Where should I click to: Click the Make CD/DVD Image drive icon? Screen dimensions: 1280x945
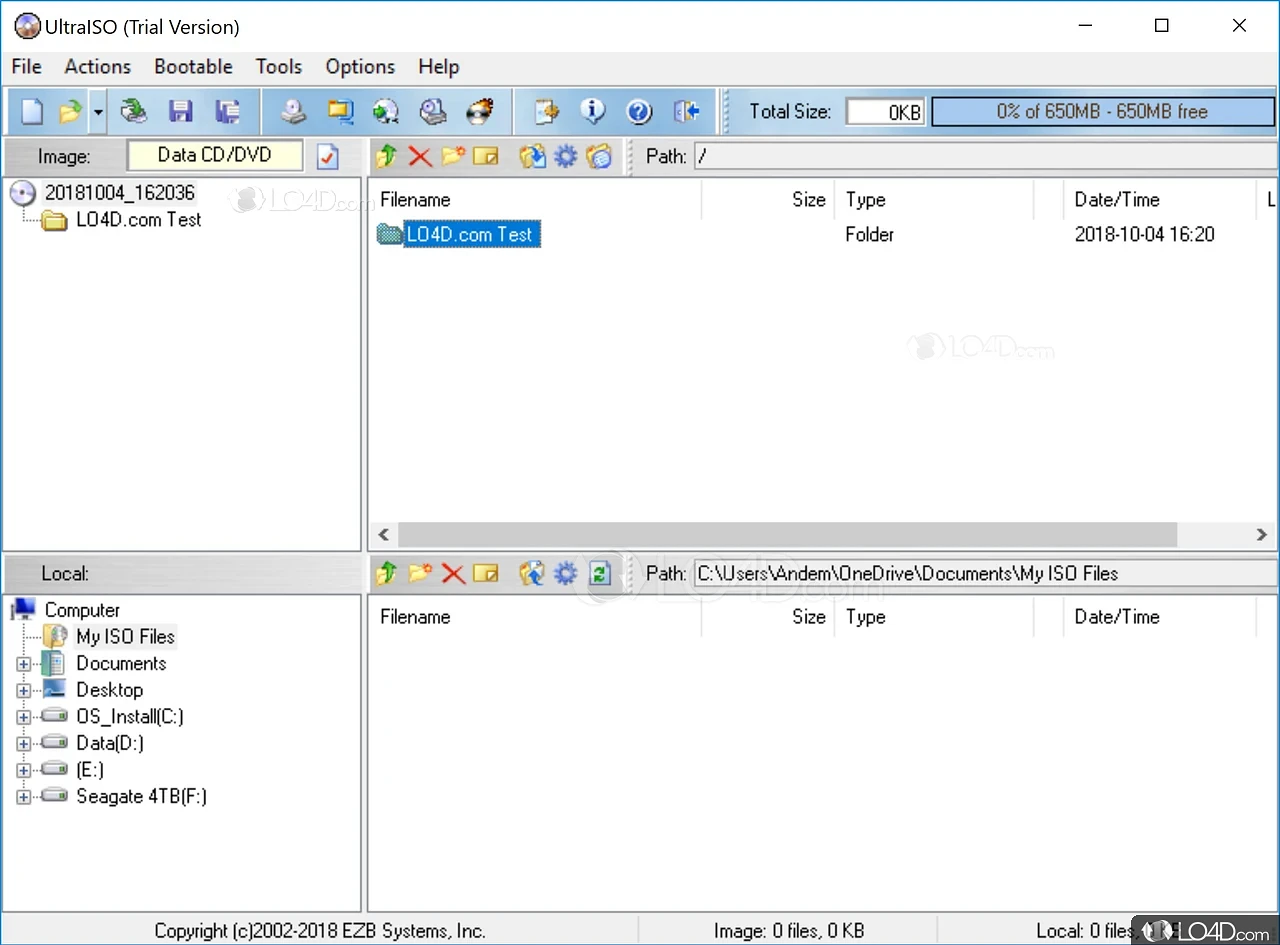[x=293, y=111]
